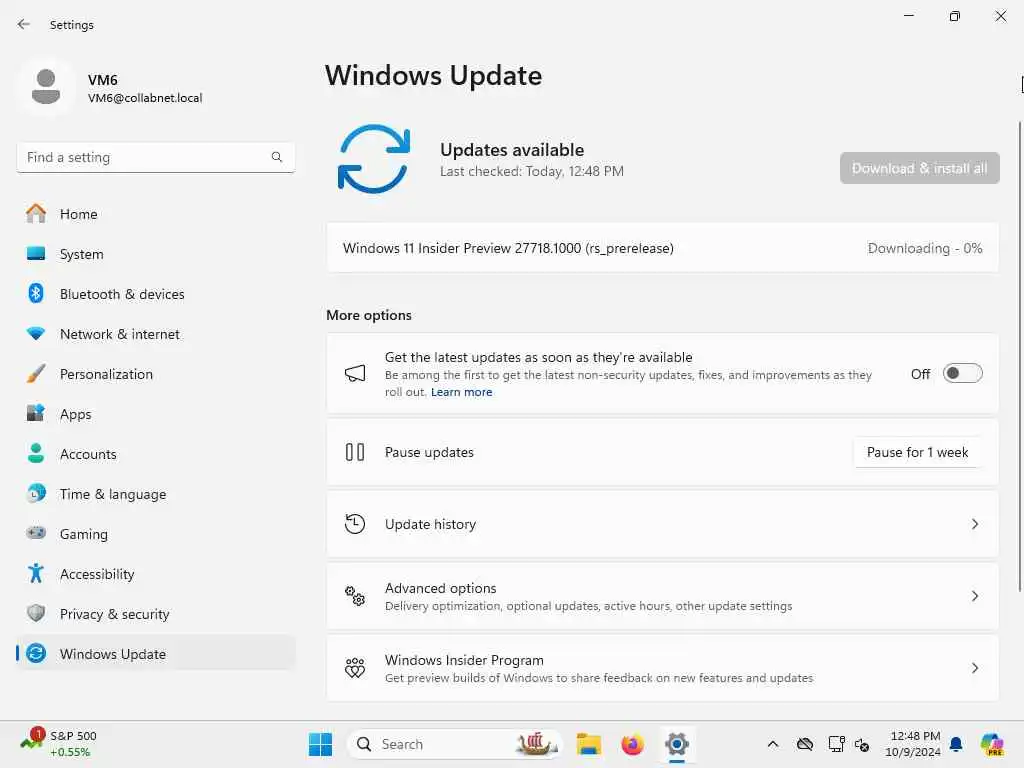The image size is (1024, 768).
Task: Launch Firefox from the taskbar
Action: 632,744
